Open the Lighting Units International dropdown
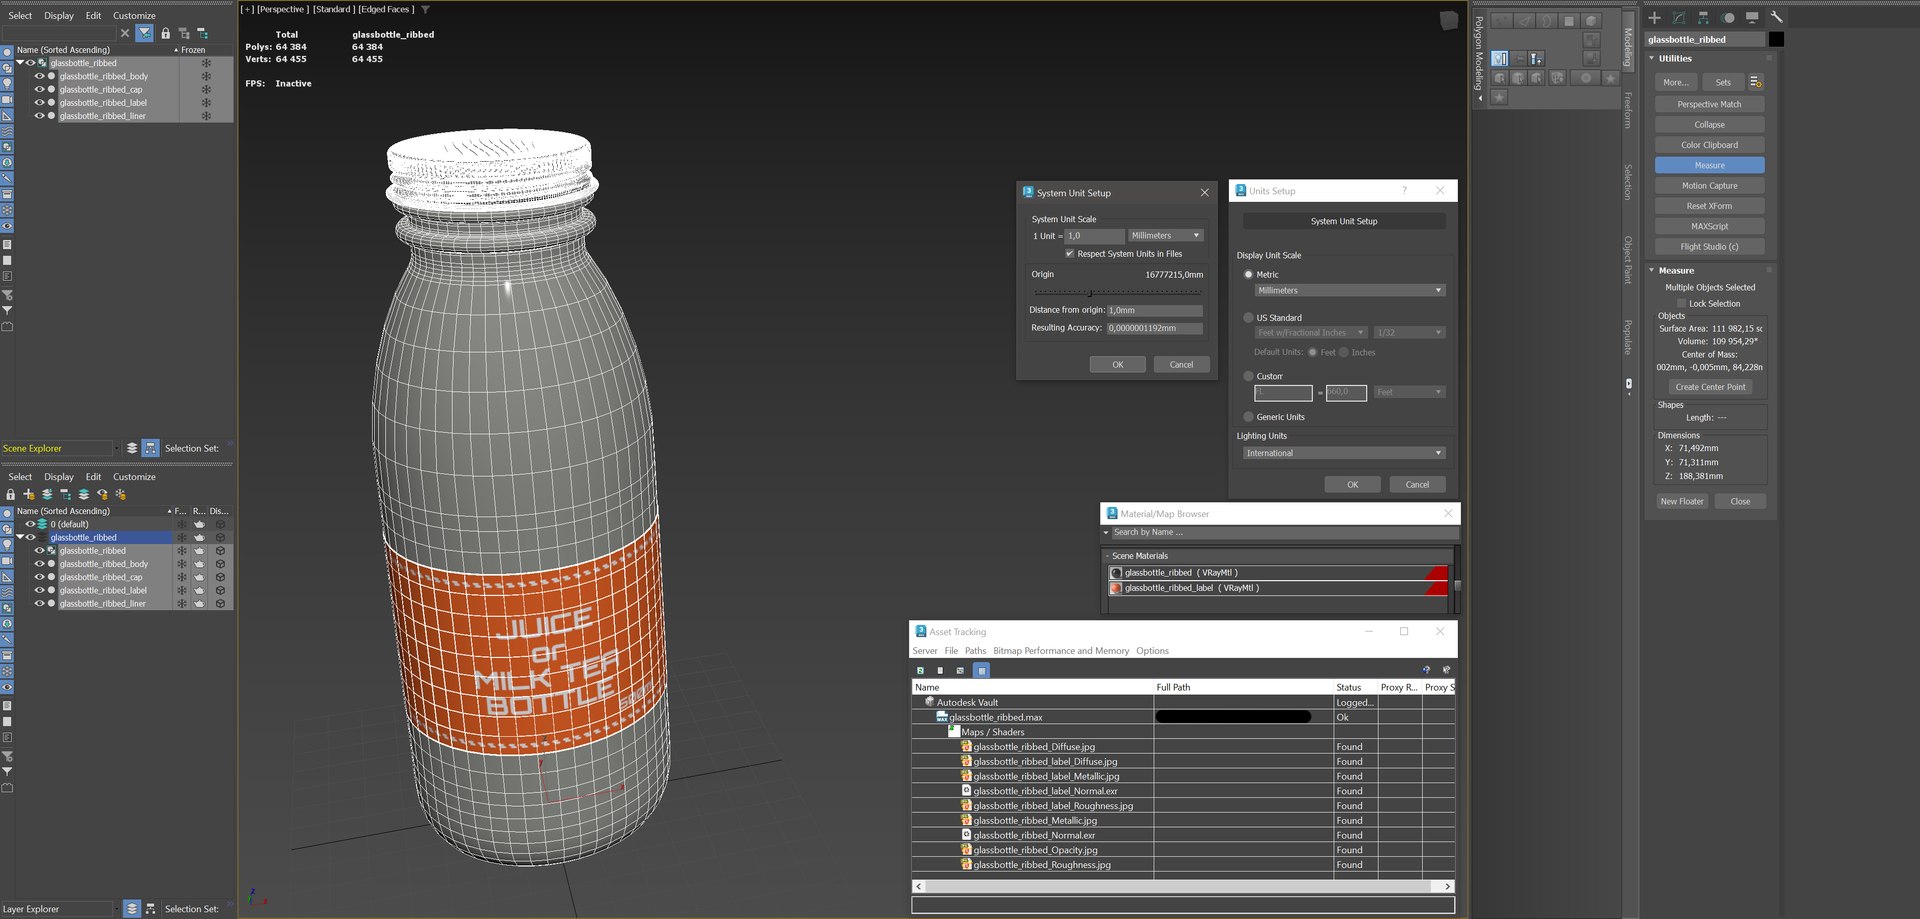This screenshot has height=919, width=1920. point(1343,453)
